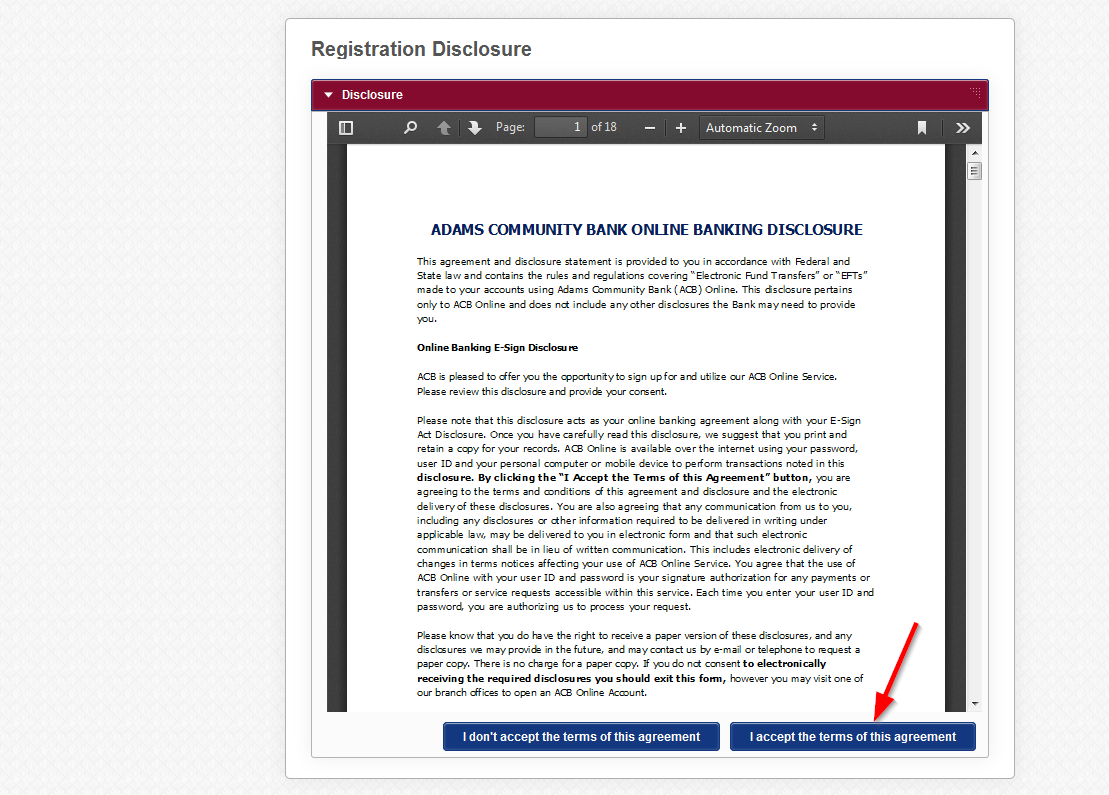Collapse the Disclosure section triangle
1109x795 pixels.
(328, 95)
